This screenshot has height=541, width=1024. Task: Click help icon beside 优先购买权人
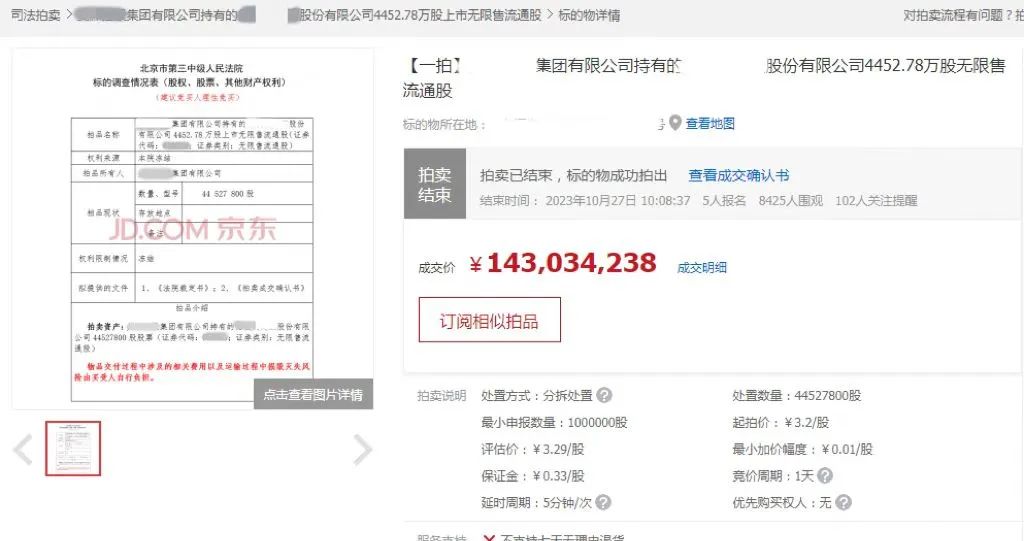click(x=843, y=503)
